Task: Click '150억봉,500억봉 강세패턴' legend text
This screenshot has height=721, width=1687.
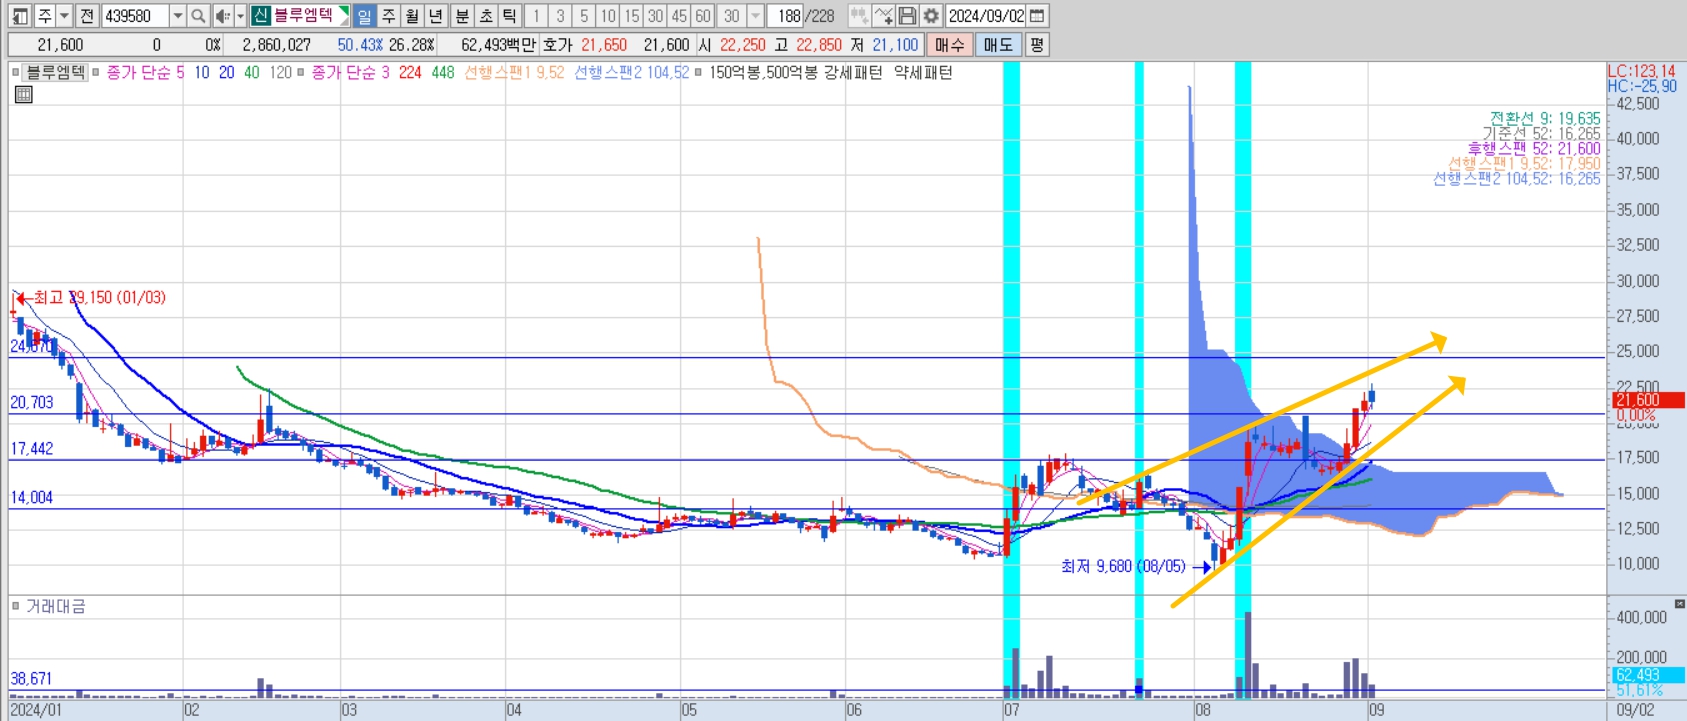Action: point(796,72)
